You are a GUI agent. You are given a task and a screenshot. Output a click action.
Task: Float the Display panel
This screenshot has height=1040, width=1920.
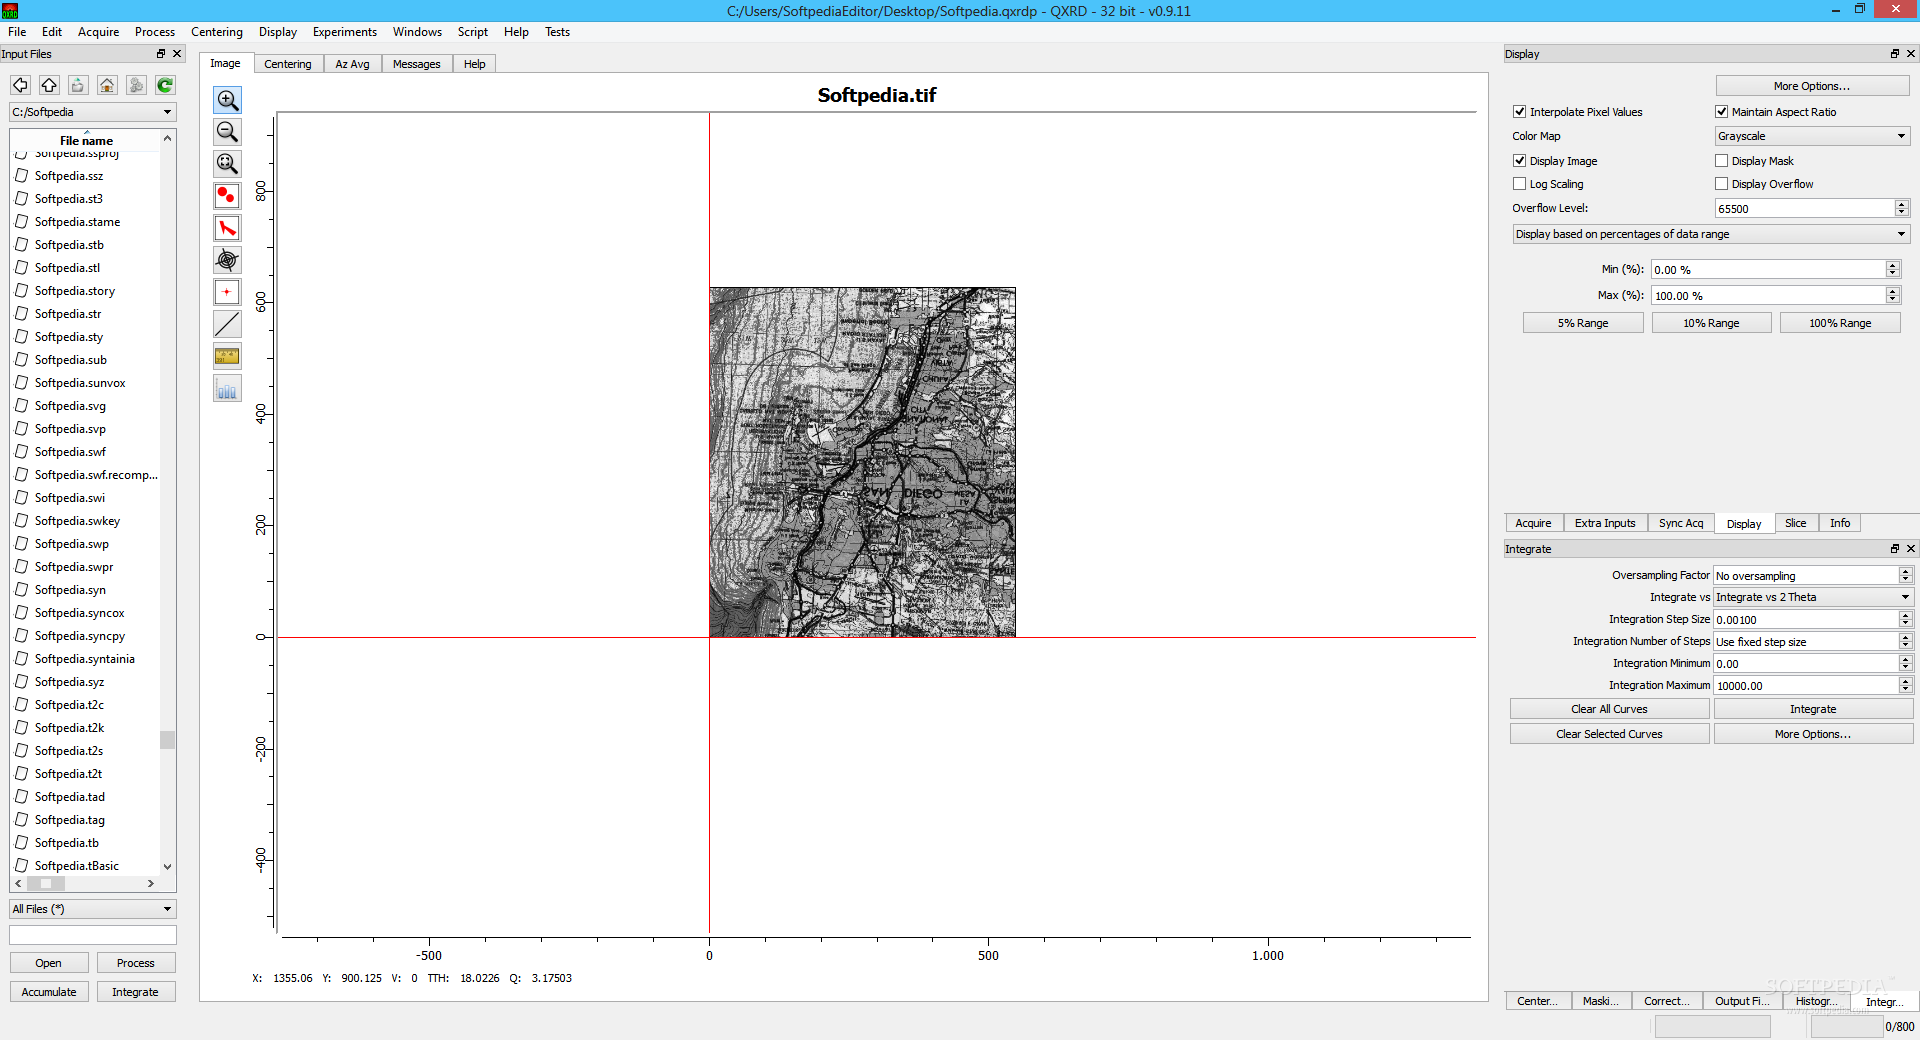click(x=1894, y=54)
